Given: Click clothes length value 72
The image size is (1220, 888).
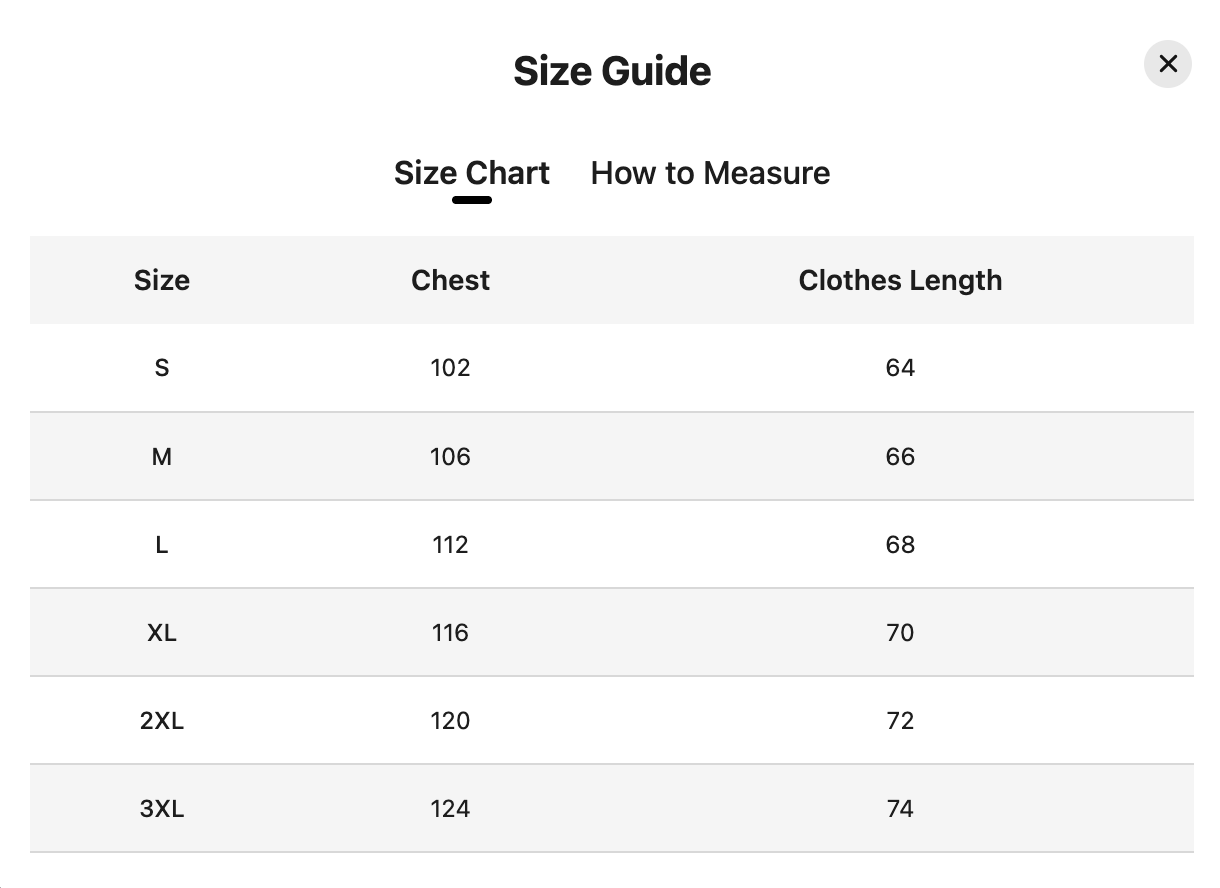Looking at the screenshot, I should point(900,721).
